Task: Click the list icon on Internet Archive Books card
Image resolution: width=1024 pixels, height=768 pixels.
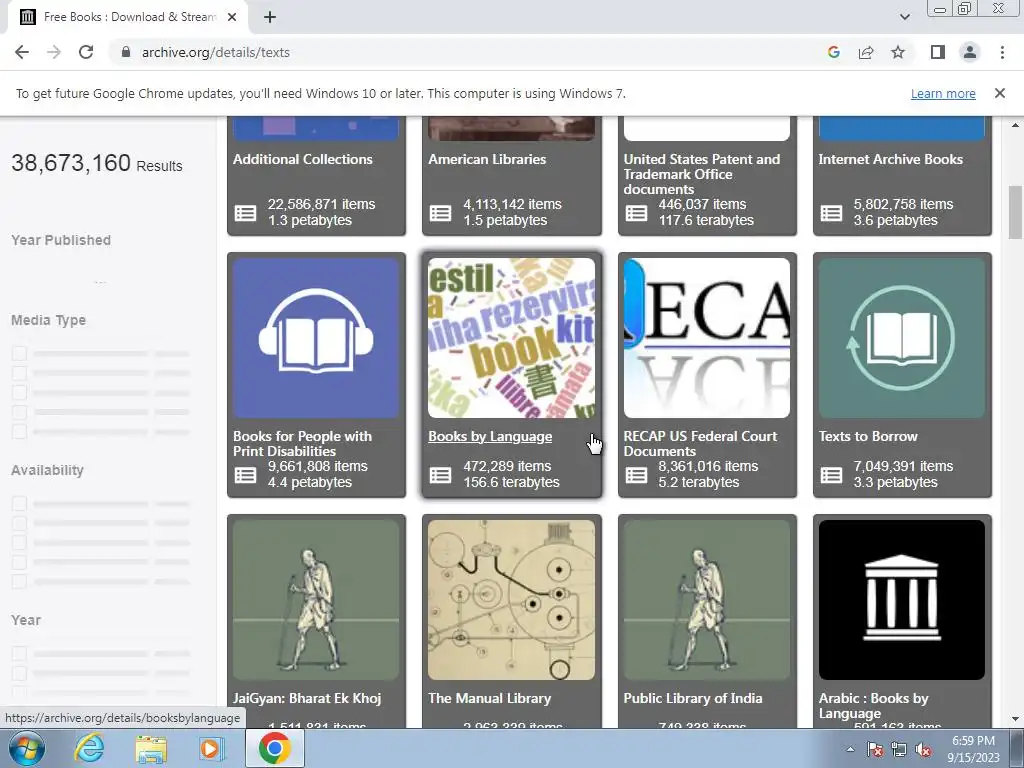Action: click(831, 213)
